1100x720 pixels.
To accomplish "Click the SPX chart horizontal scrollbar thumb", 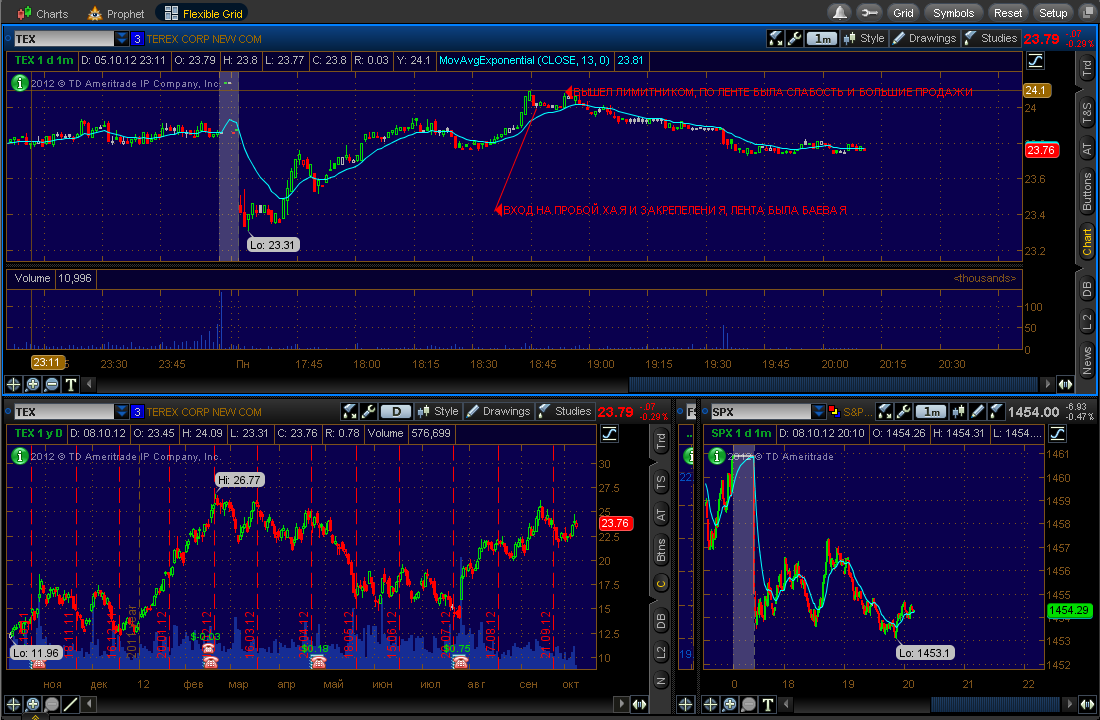I will click(x=995, y=704).
